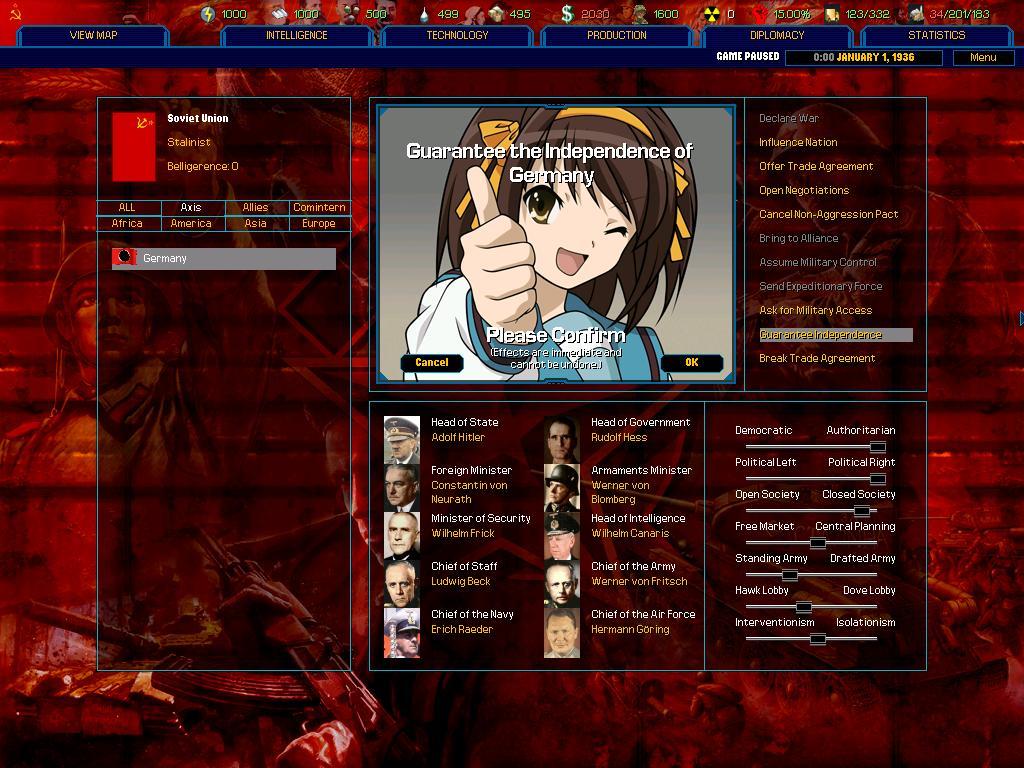The image size is (1024, 768).
Task: Filter countries by America
Action: pyautogui.click(x=191, y=223)
